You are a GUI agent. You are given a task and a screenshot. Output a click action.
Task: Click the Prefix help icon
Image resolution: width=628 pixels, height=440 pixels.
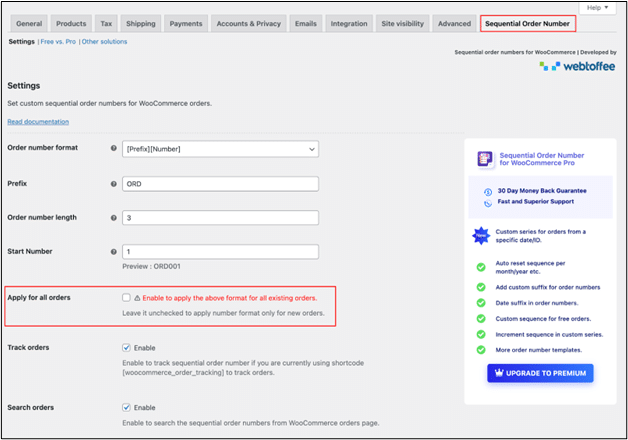(114, 184)
